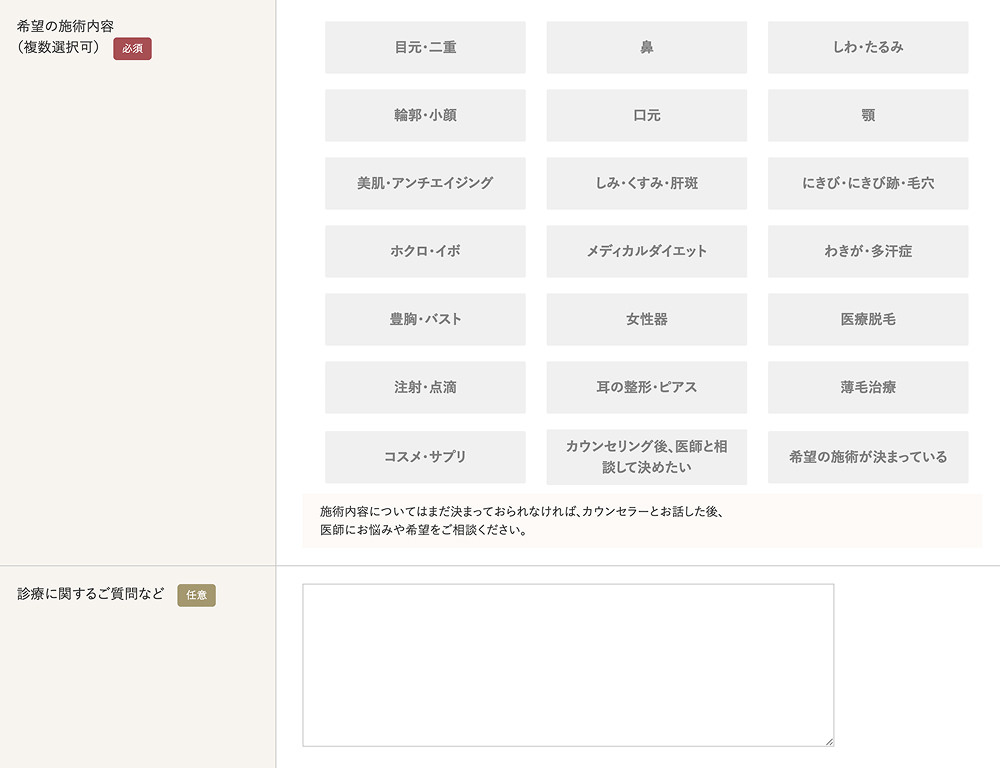Pick the 薄毛治療 option
The height and width of the screenshot is (768, 1000).
868,387
